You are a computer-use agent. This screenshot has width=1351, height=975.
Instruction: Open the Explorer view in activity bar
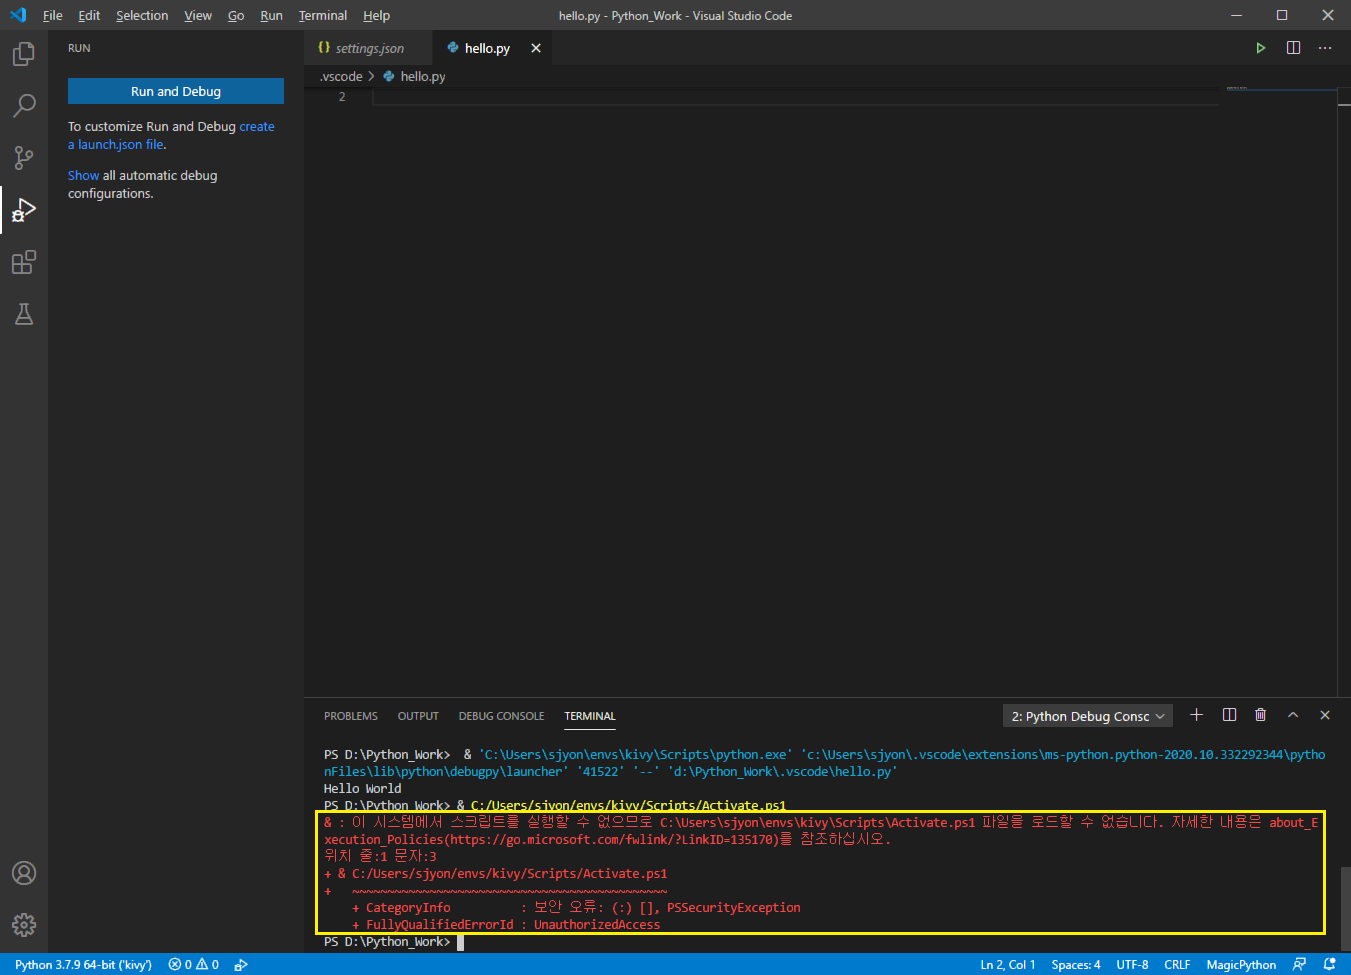click(x=24, y=53)
